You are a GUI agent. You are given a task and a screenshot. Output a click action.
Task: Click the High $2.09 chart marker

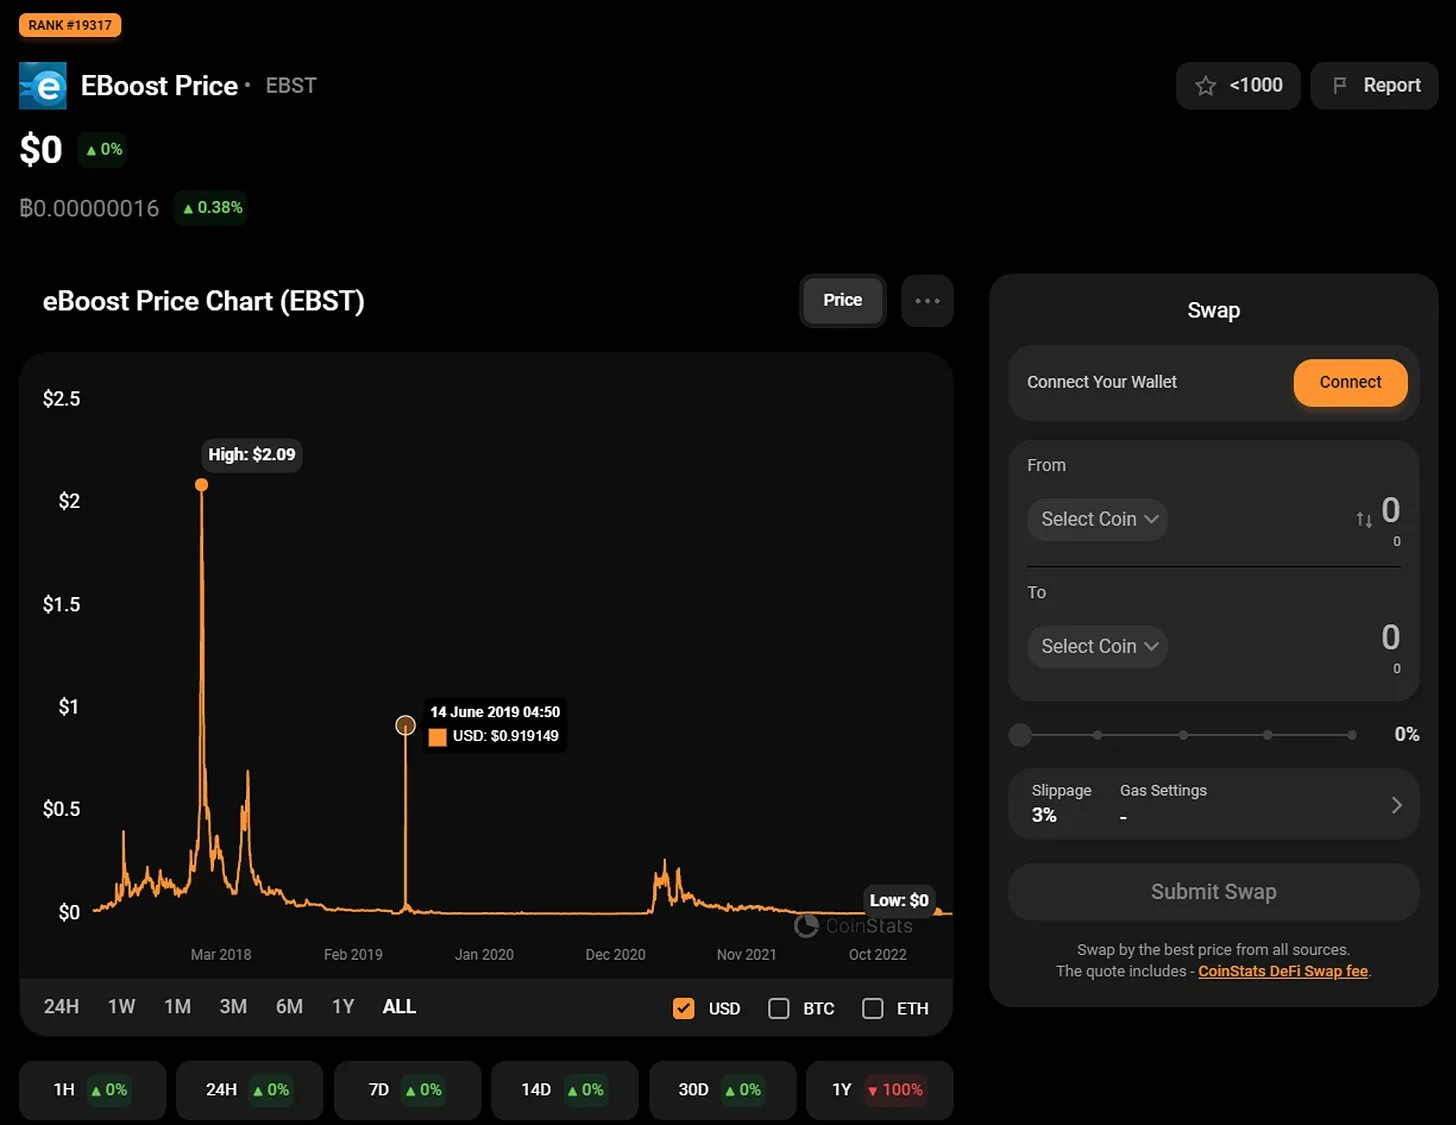[x=202, y=485]
